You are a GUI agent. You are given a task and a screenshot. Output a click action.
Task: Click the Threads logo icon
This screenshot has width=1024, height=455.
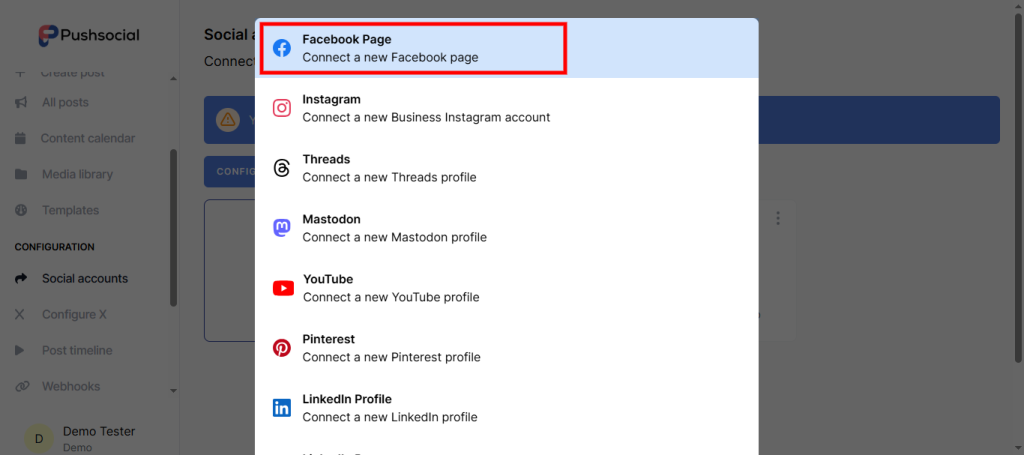coord(281,168)
